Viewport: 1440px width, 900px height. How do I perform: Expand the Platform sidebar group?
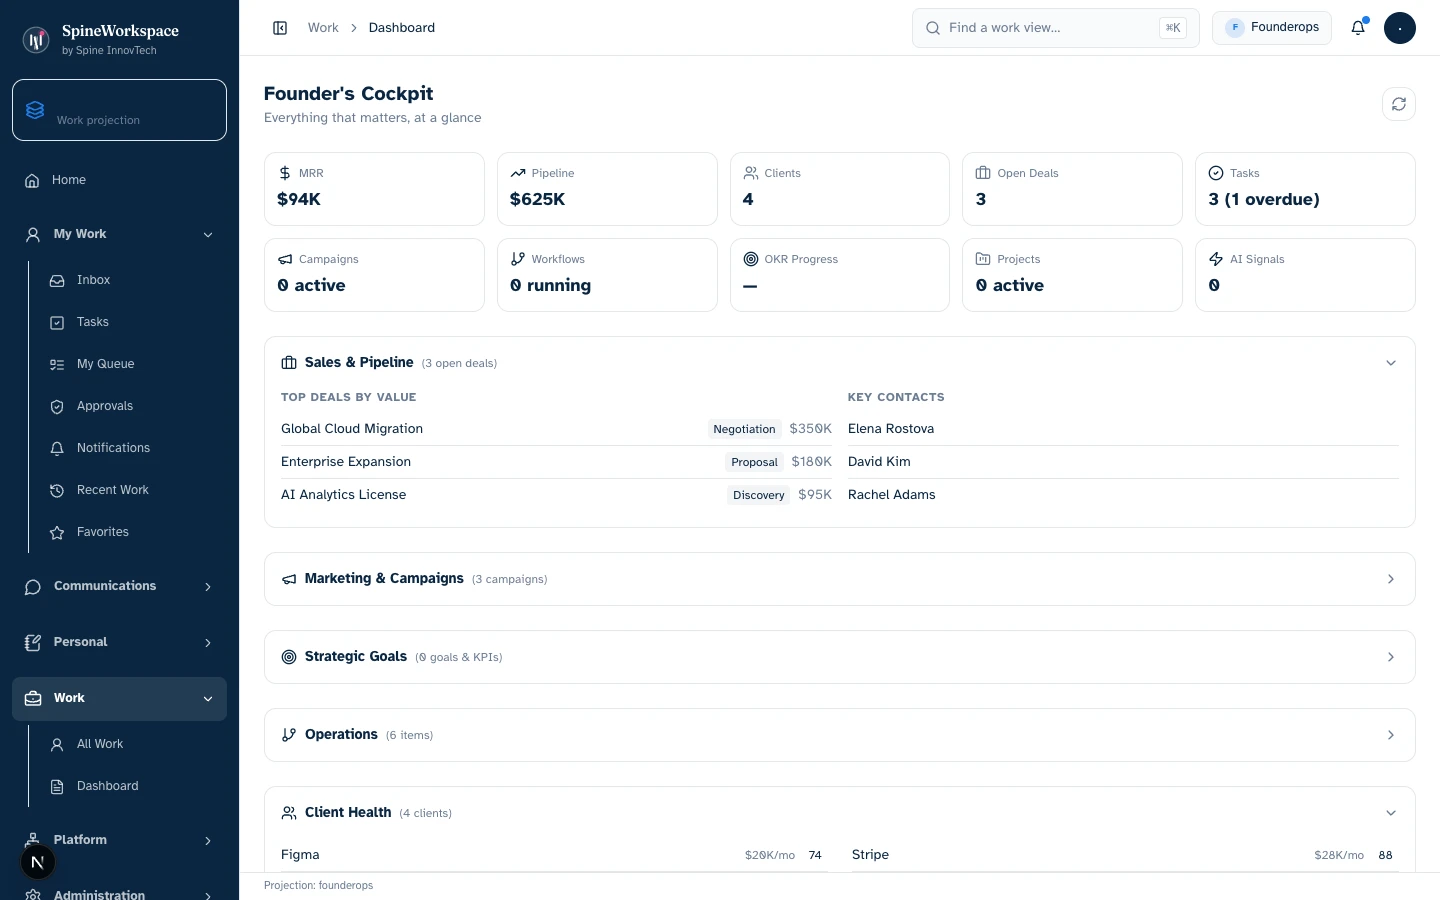tap(119, 840)
